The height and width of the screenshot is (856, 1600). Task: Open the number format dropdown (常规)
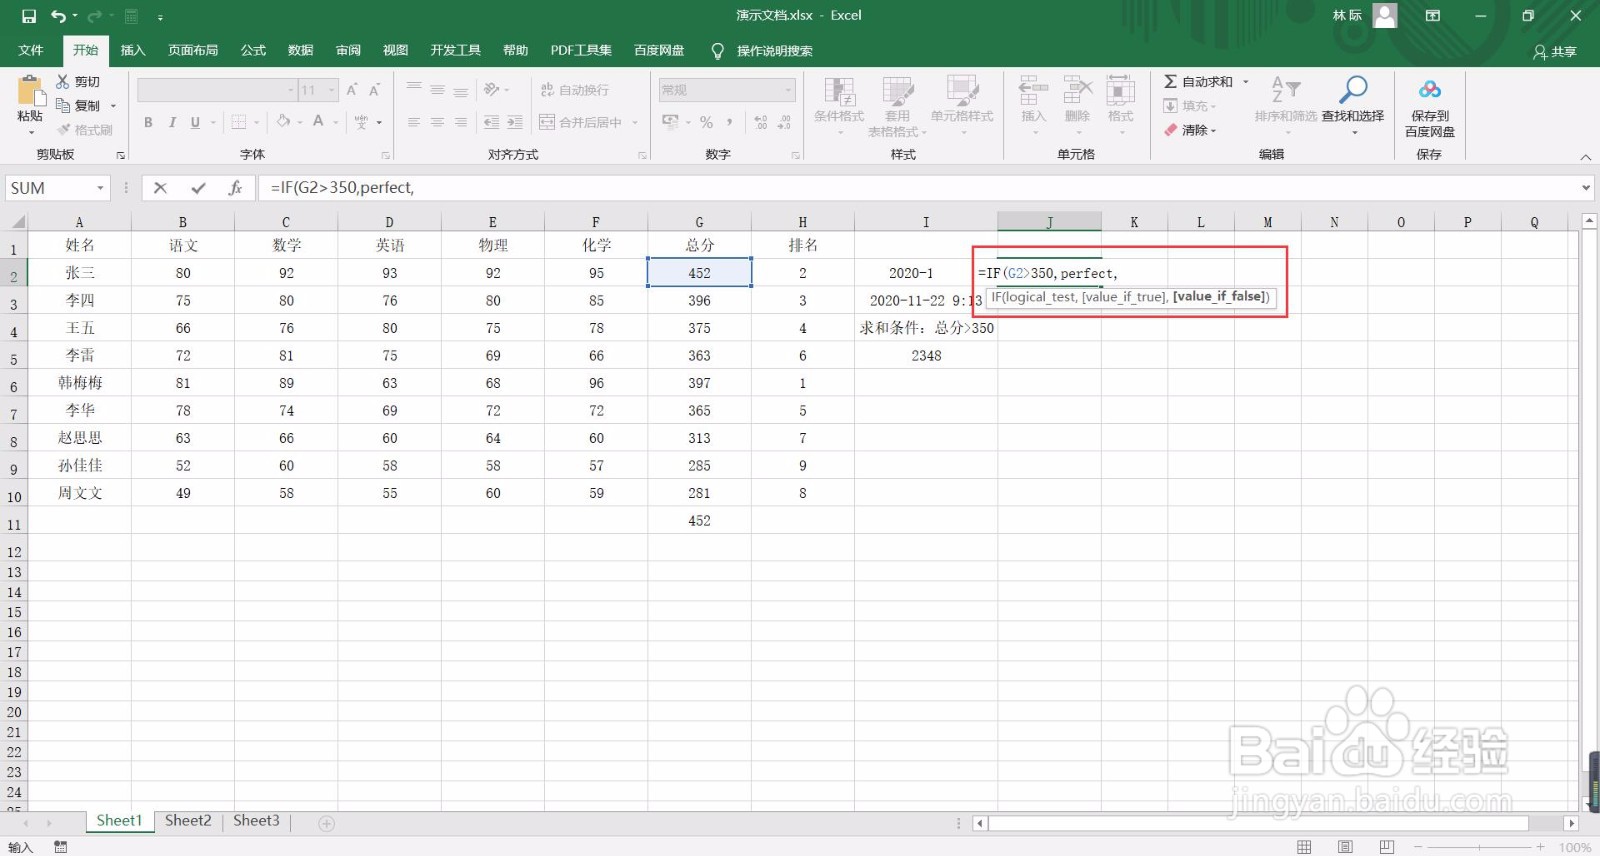coord(789,90)
